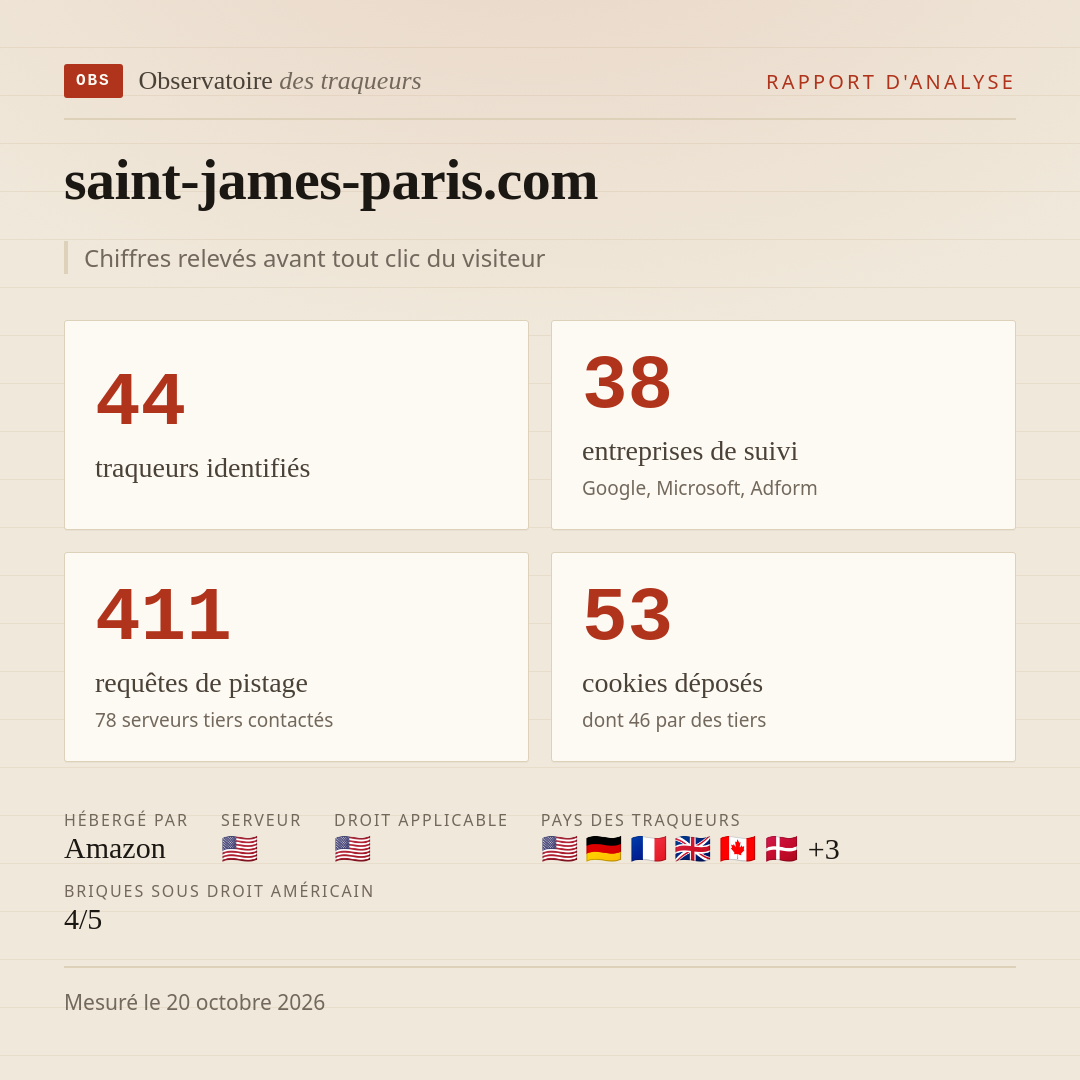This screenshot has width=1080, height=1080.
Task: Click the Observatoire des traqueurs title
Action: [x=280, y=81]
